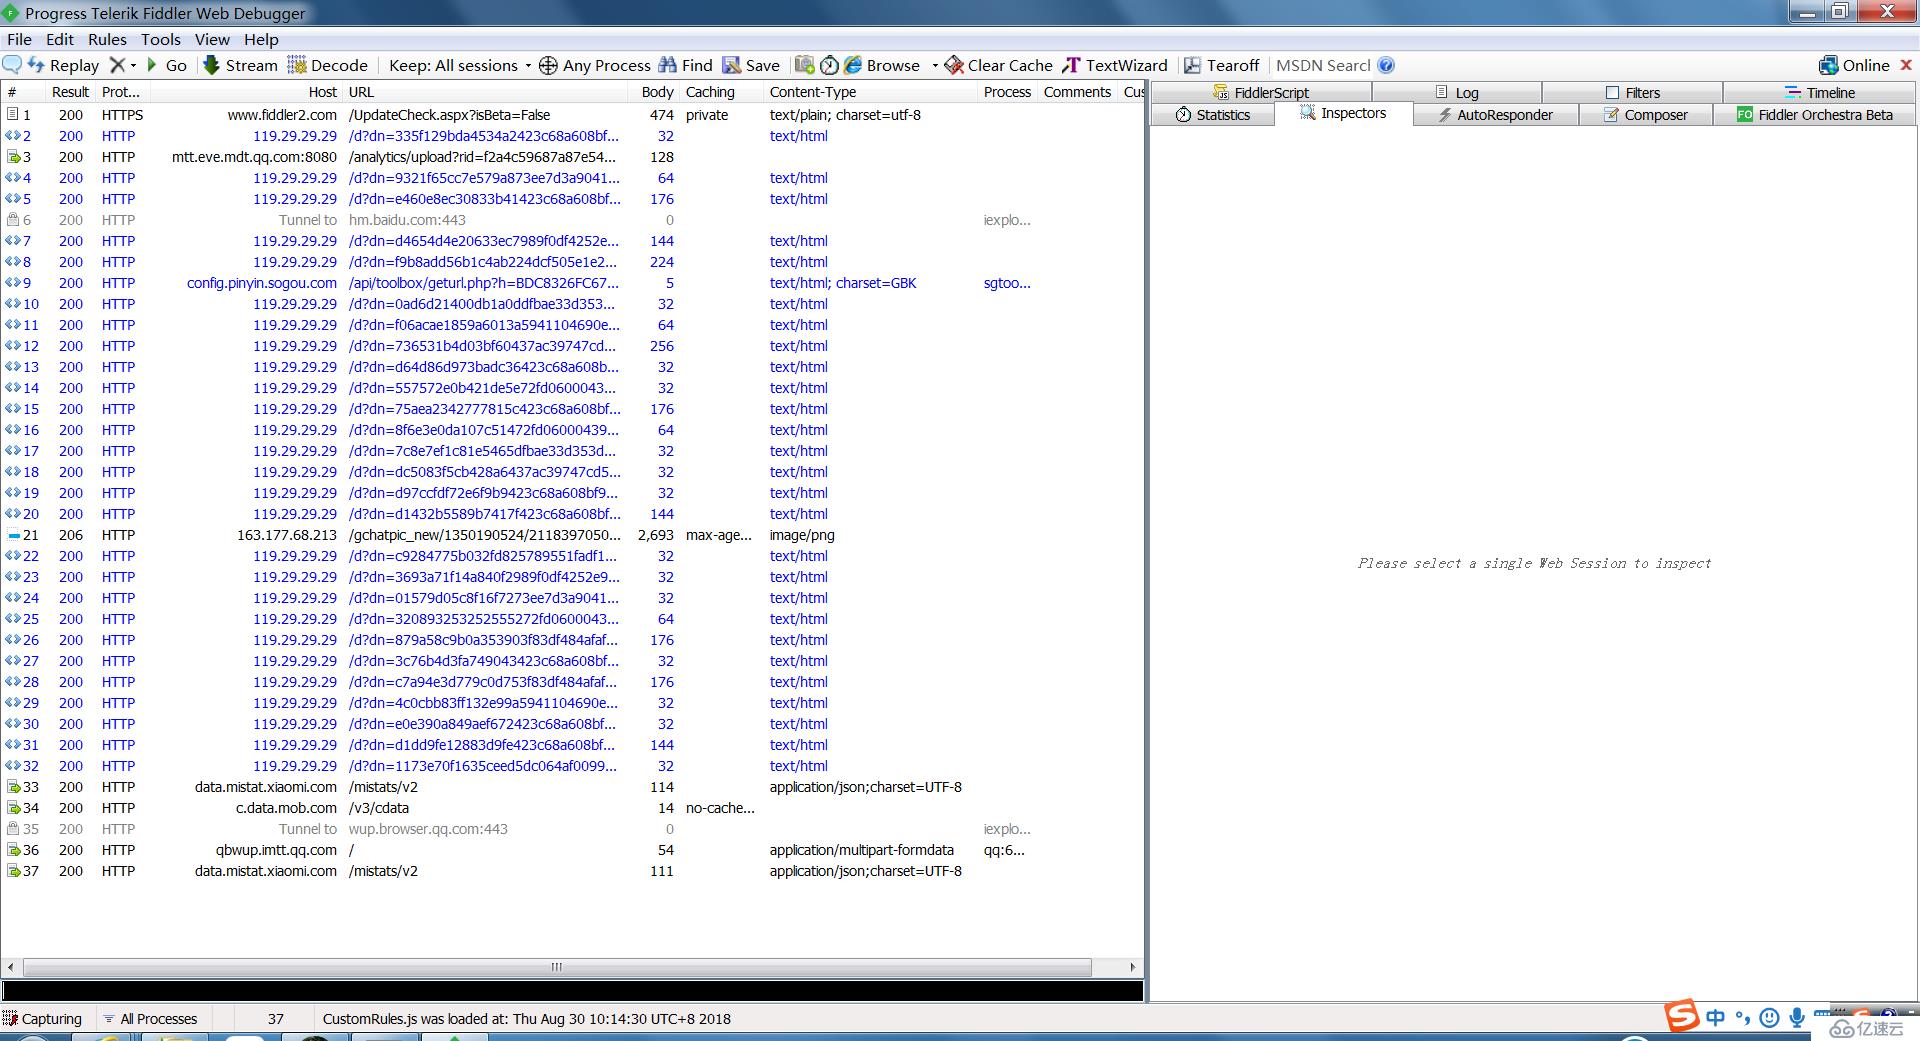Sort sessions by Host column header
1920x1041 pixels.
(247, 91)
